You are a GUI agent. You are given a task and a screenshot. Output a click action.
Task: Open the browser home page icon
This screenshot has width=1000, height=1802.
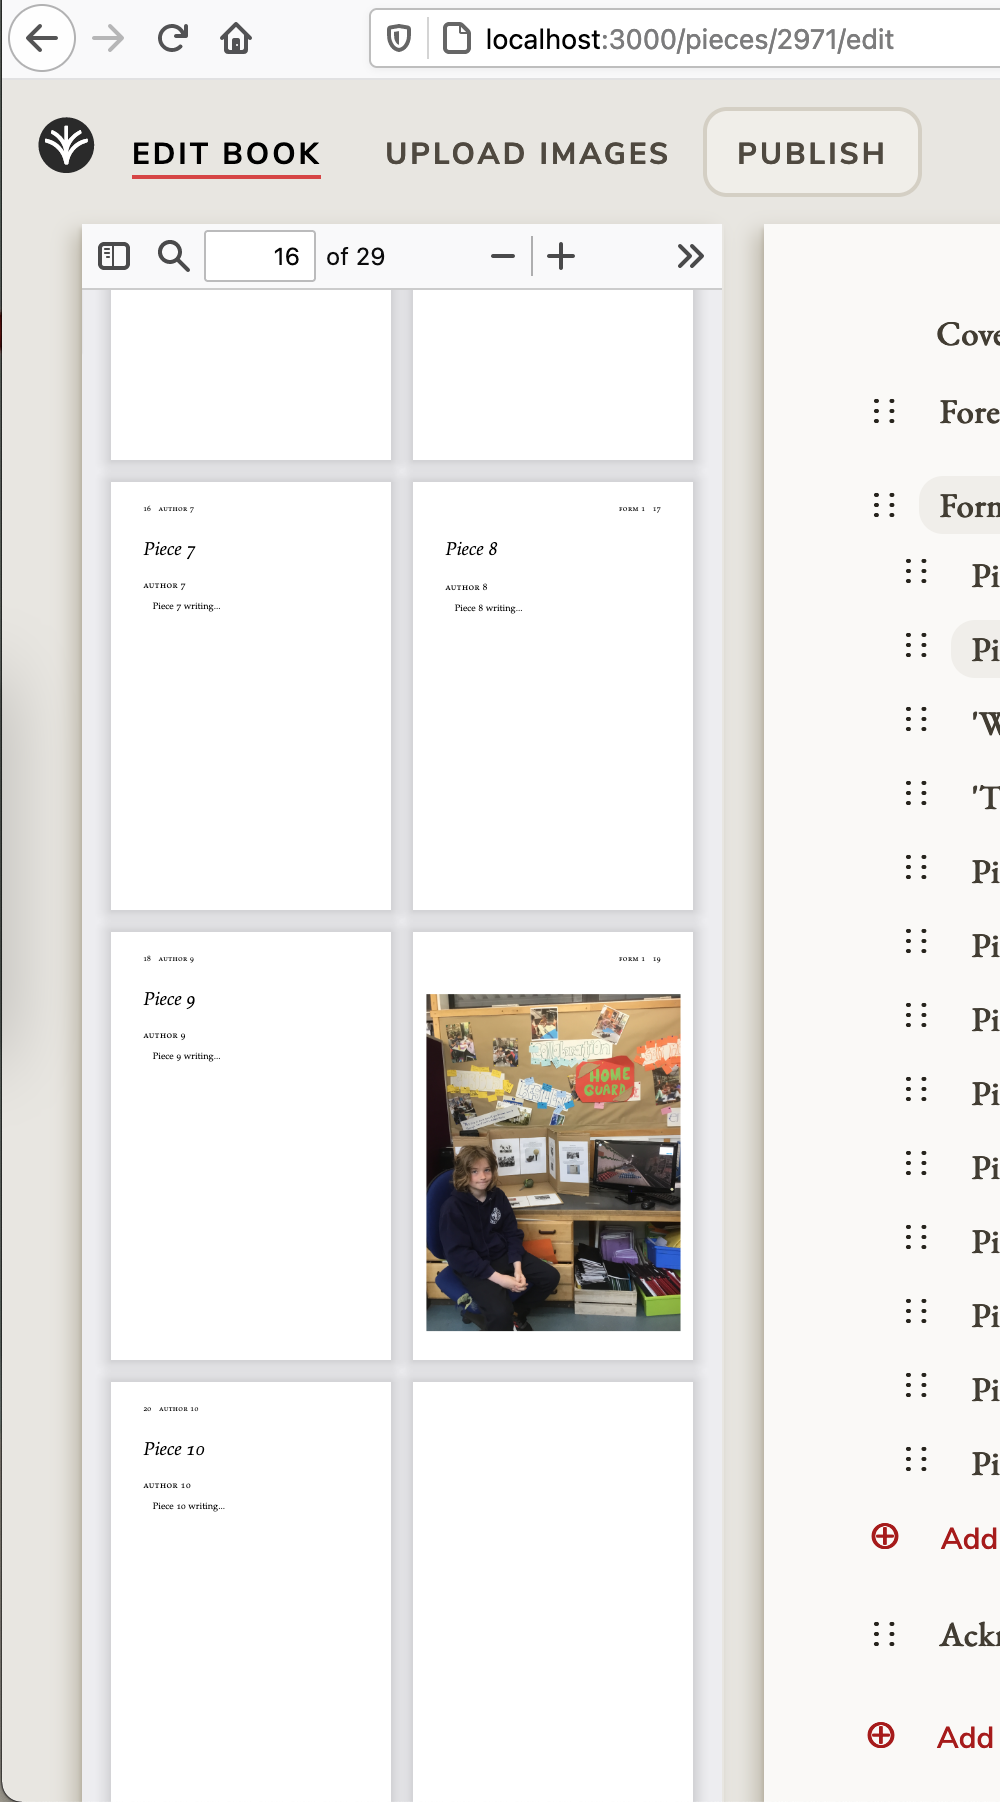coord(236,38)
